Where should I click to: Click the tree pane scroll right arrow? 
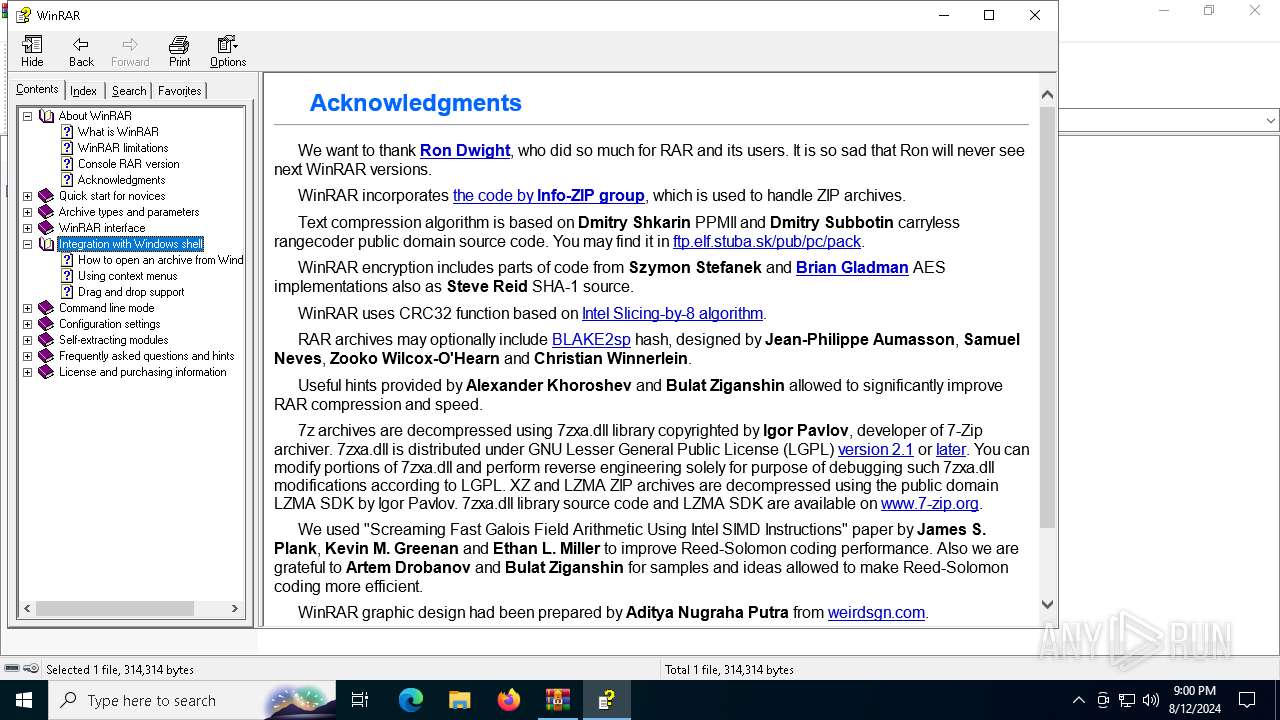point(235,608)
